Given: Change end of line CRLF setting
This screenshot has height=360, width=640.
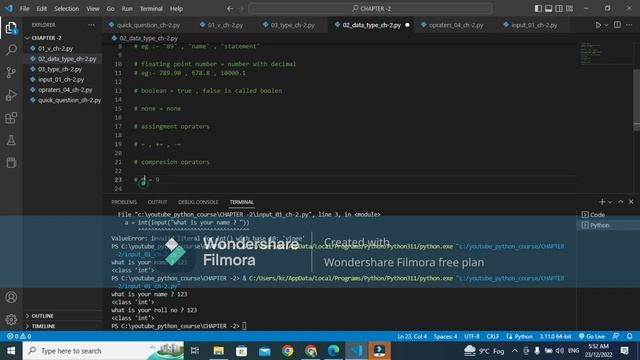Looking at the screenshot, I should (493, 336).
